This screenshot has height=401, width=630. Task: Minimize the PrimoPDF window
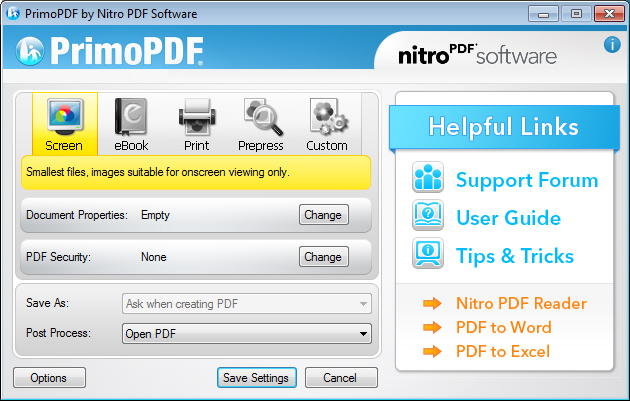(543, 14)
